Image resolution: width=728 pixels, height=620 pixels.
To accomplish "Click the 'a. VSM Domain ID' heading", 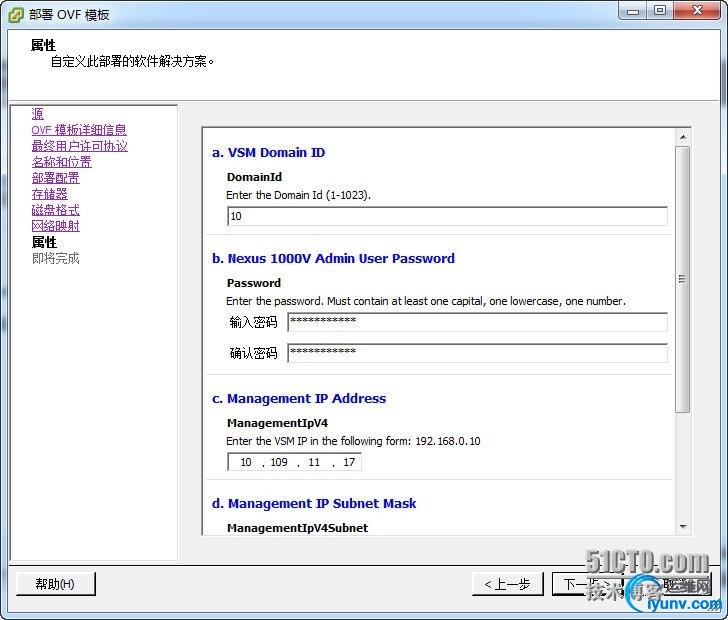I will (268, 153).
